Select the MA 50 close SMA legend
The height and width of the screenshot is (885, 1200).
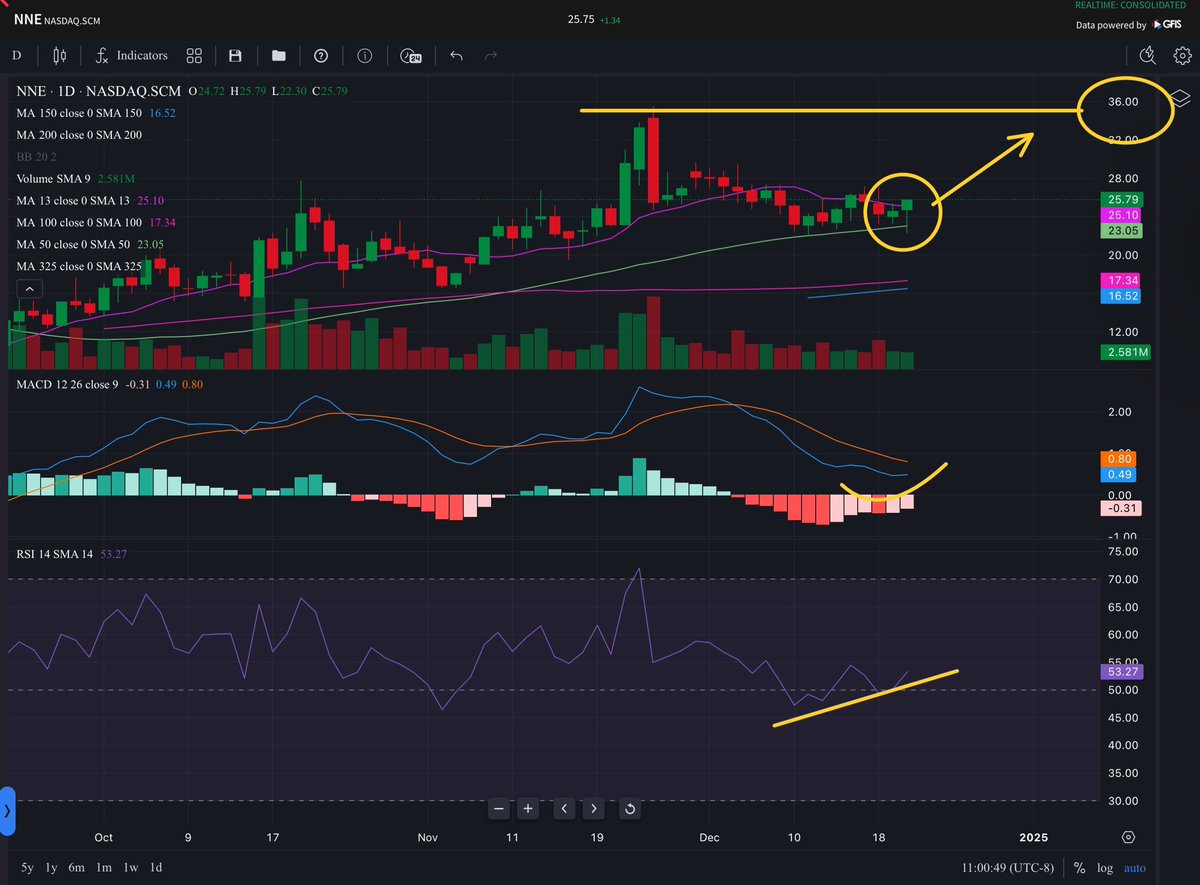point(89,245)
